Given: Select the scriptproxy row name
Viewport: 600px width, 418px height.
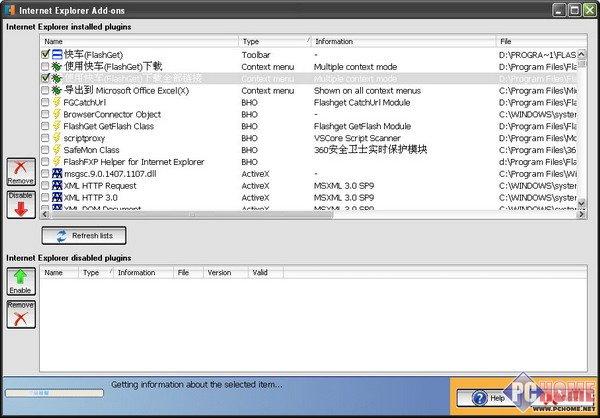Looking at the screenshot, I should point(84,138).
